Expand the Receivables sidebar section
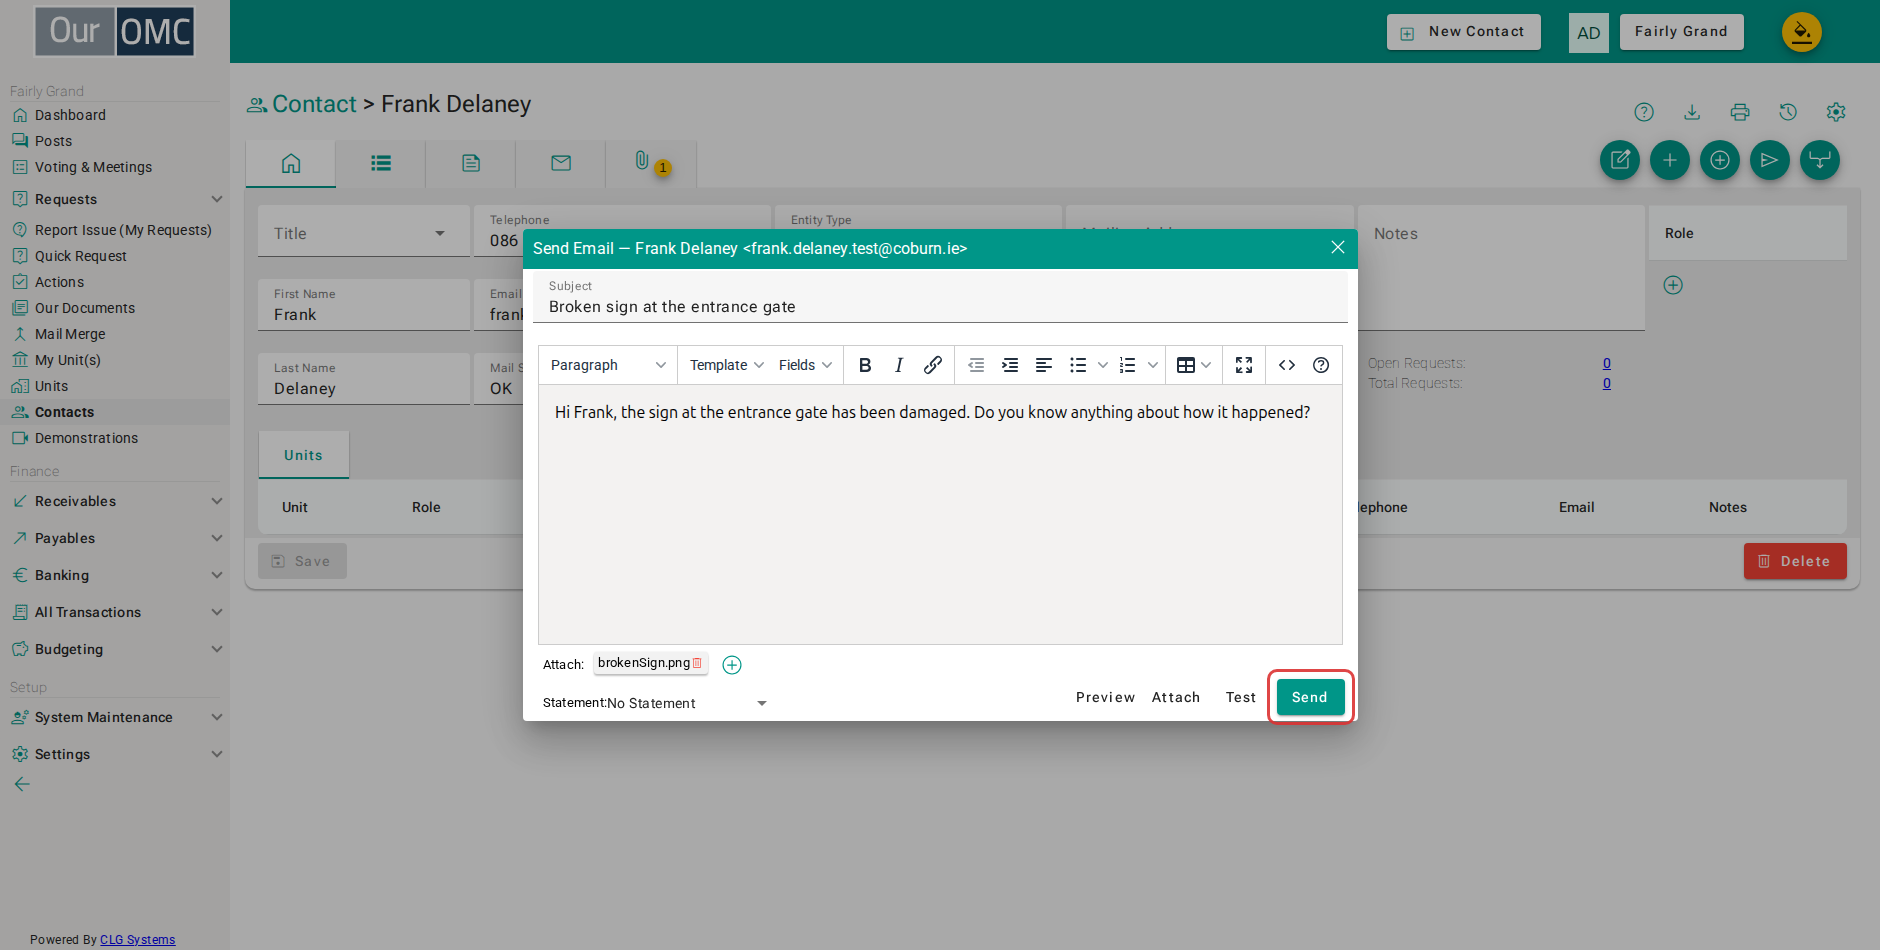The height and width of the screenshot is (950, 1880). coord(115,501)
